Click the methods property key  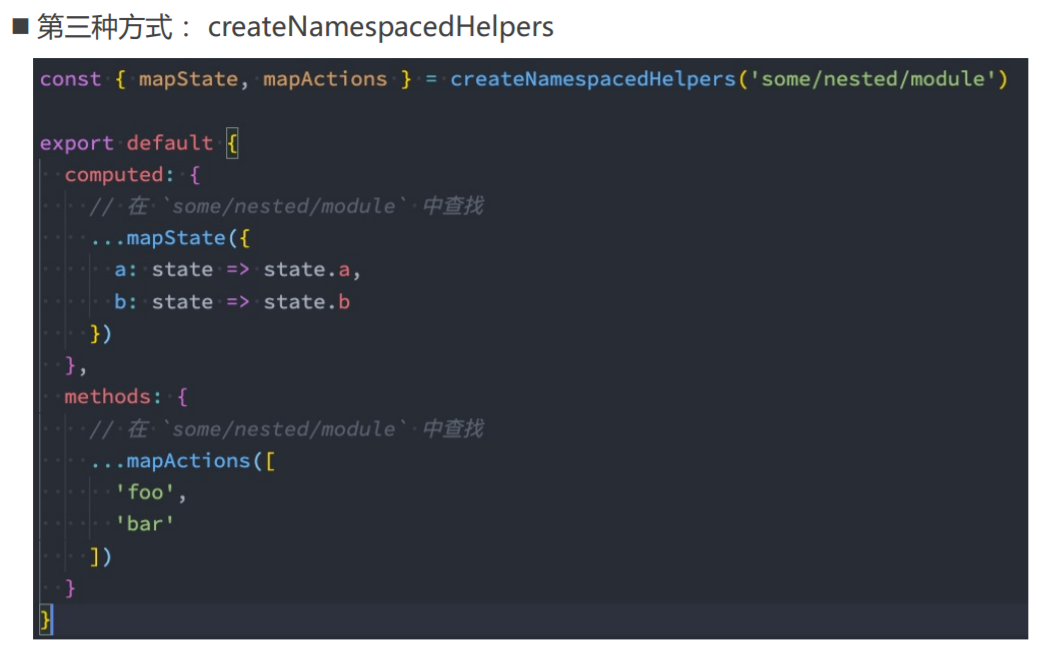pos(107,397)
